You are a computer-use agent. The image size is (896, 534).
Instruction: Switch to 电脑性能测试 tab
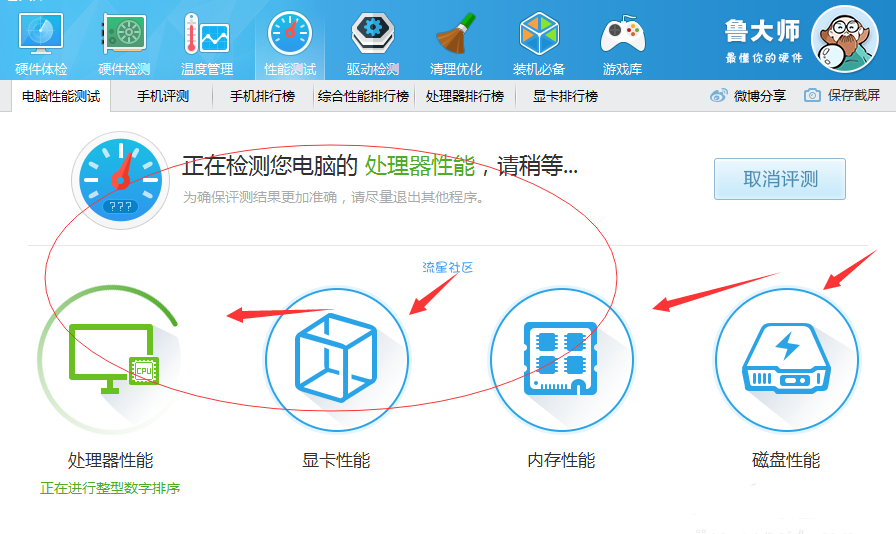pyautogui.click(x=61, y=96)
